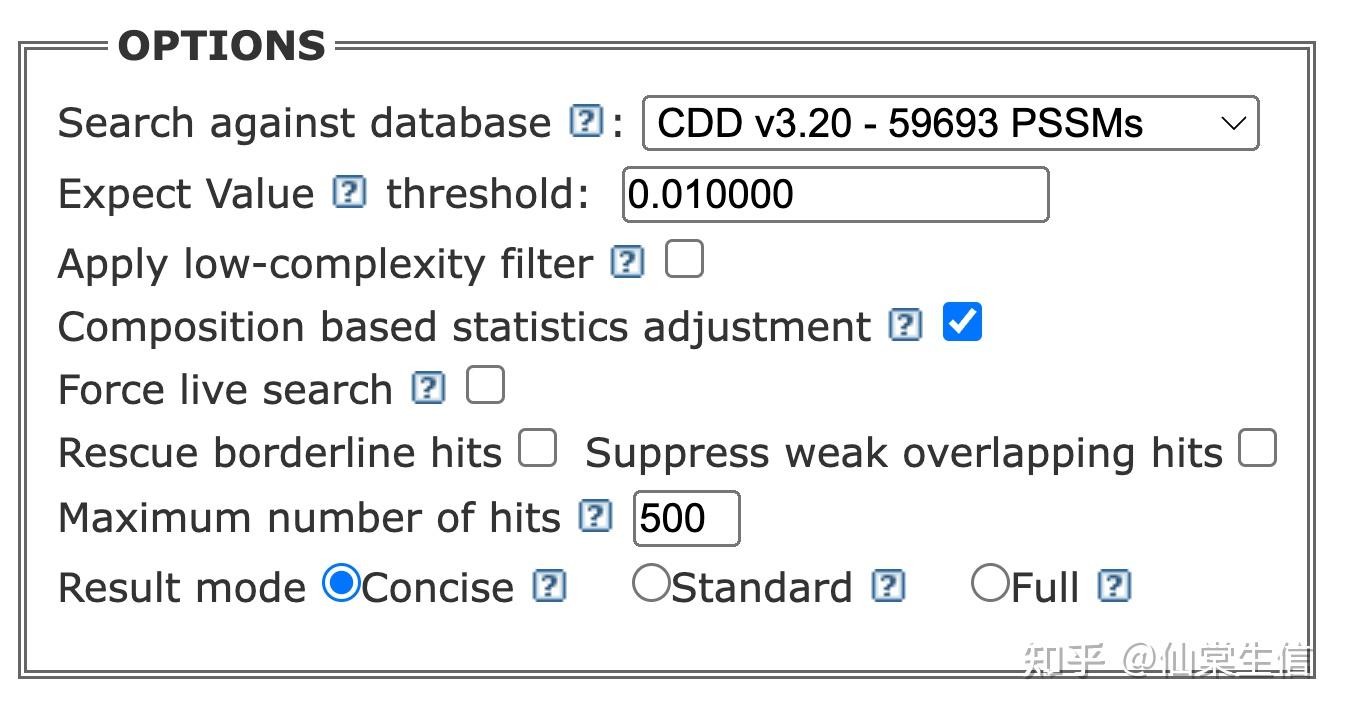Switch result mode to Full

tap(990, 584)
